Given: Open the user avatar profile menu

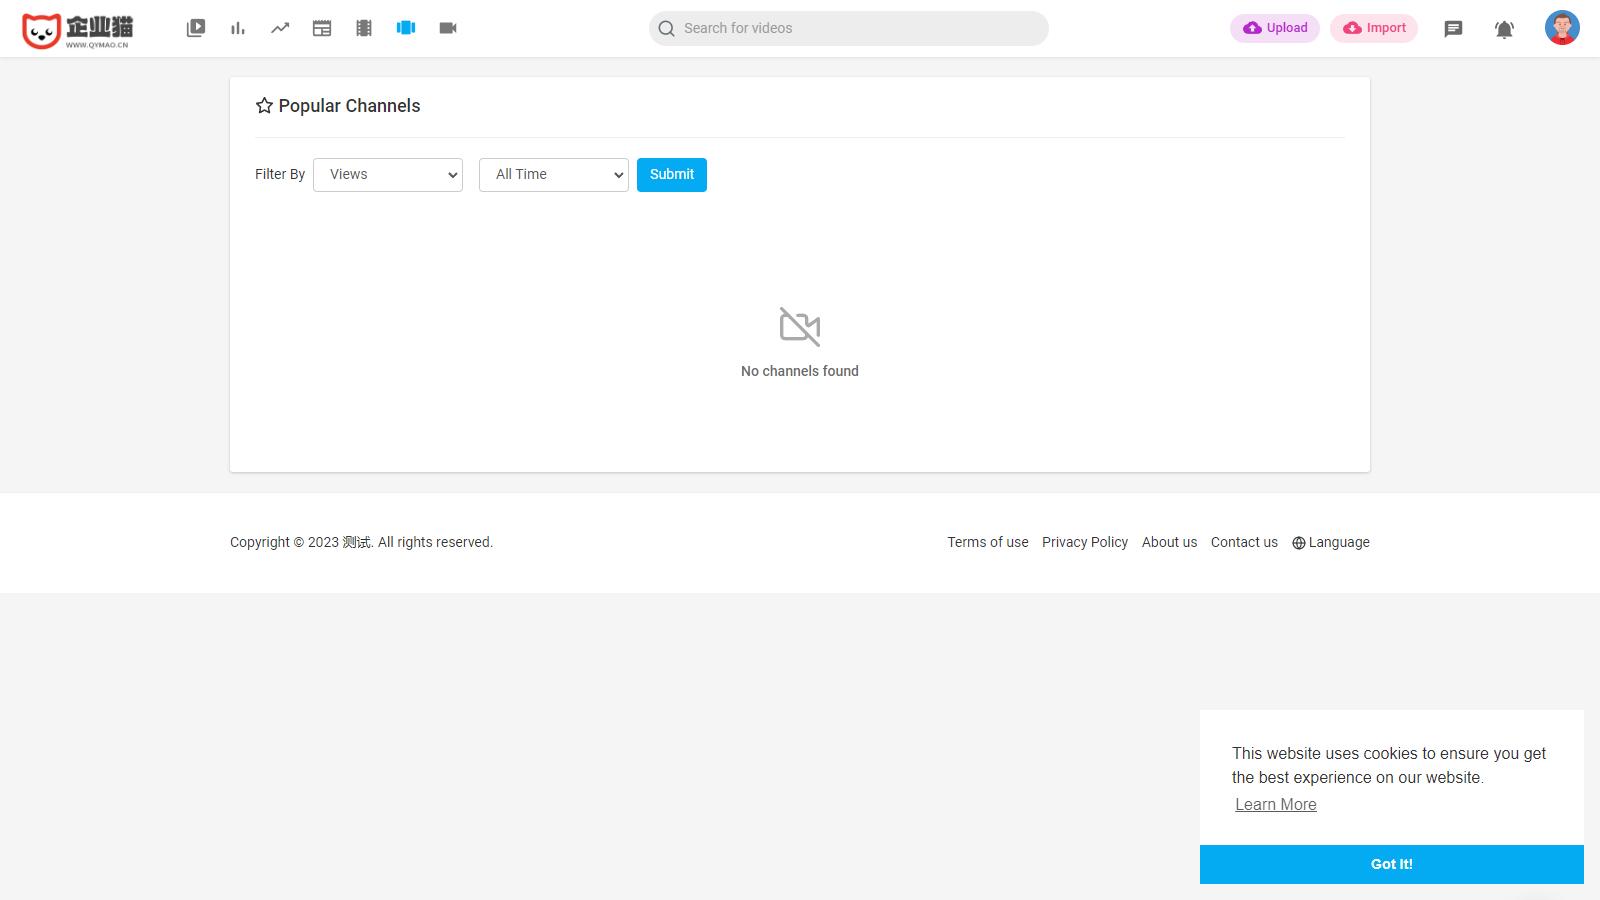Looking at the screenshot, I should (1561, 28).
